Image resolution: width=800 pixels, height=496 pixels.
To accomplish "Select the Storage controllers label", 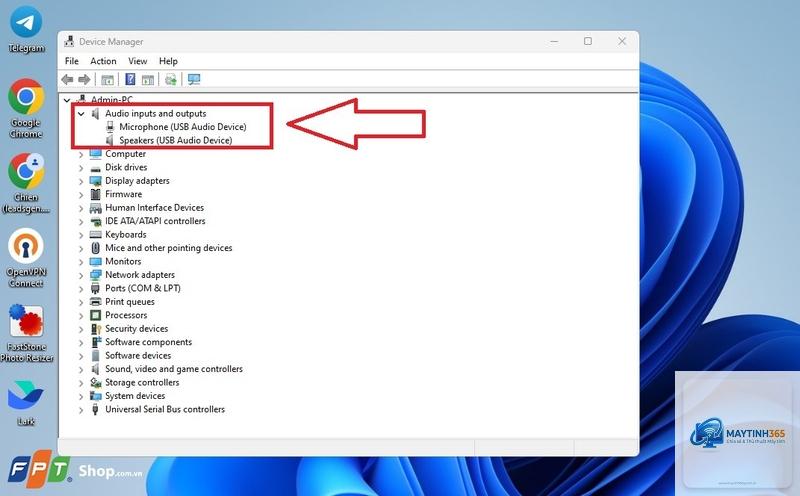I will [142, 382].
